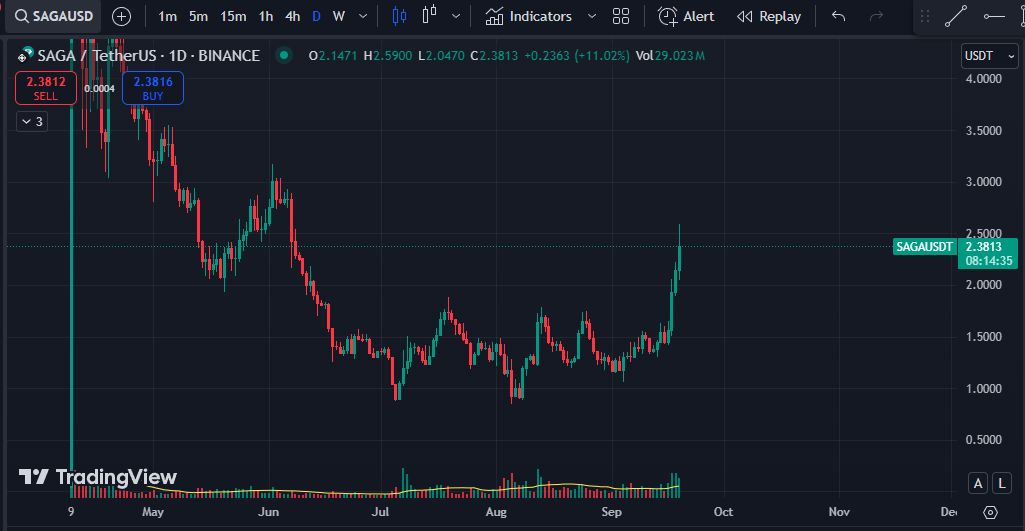Open chart settings gear icon
Screen dimensions: 1025x531
tap(990, 512)
